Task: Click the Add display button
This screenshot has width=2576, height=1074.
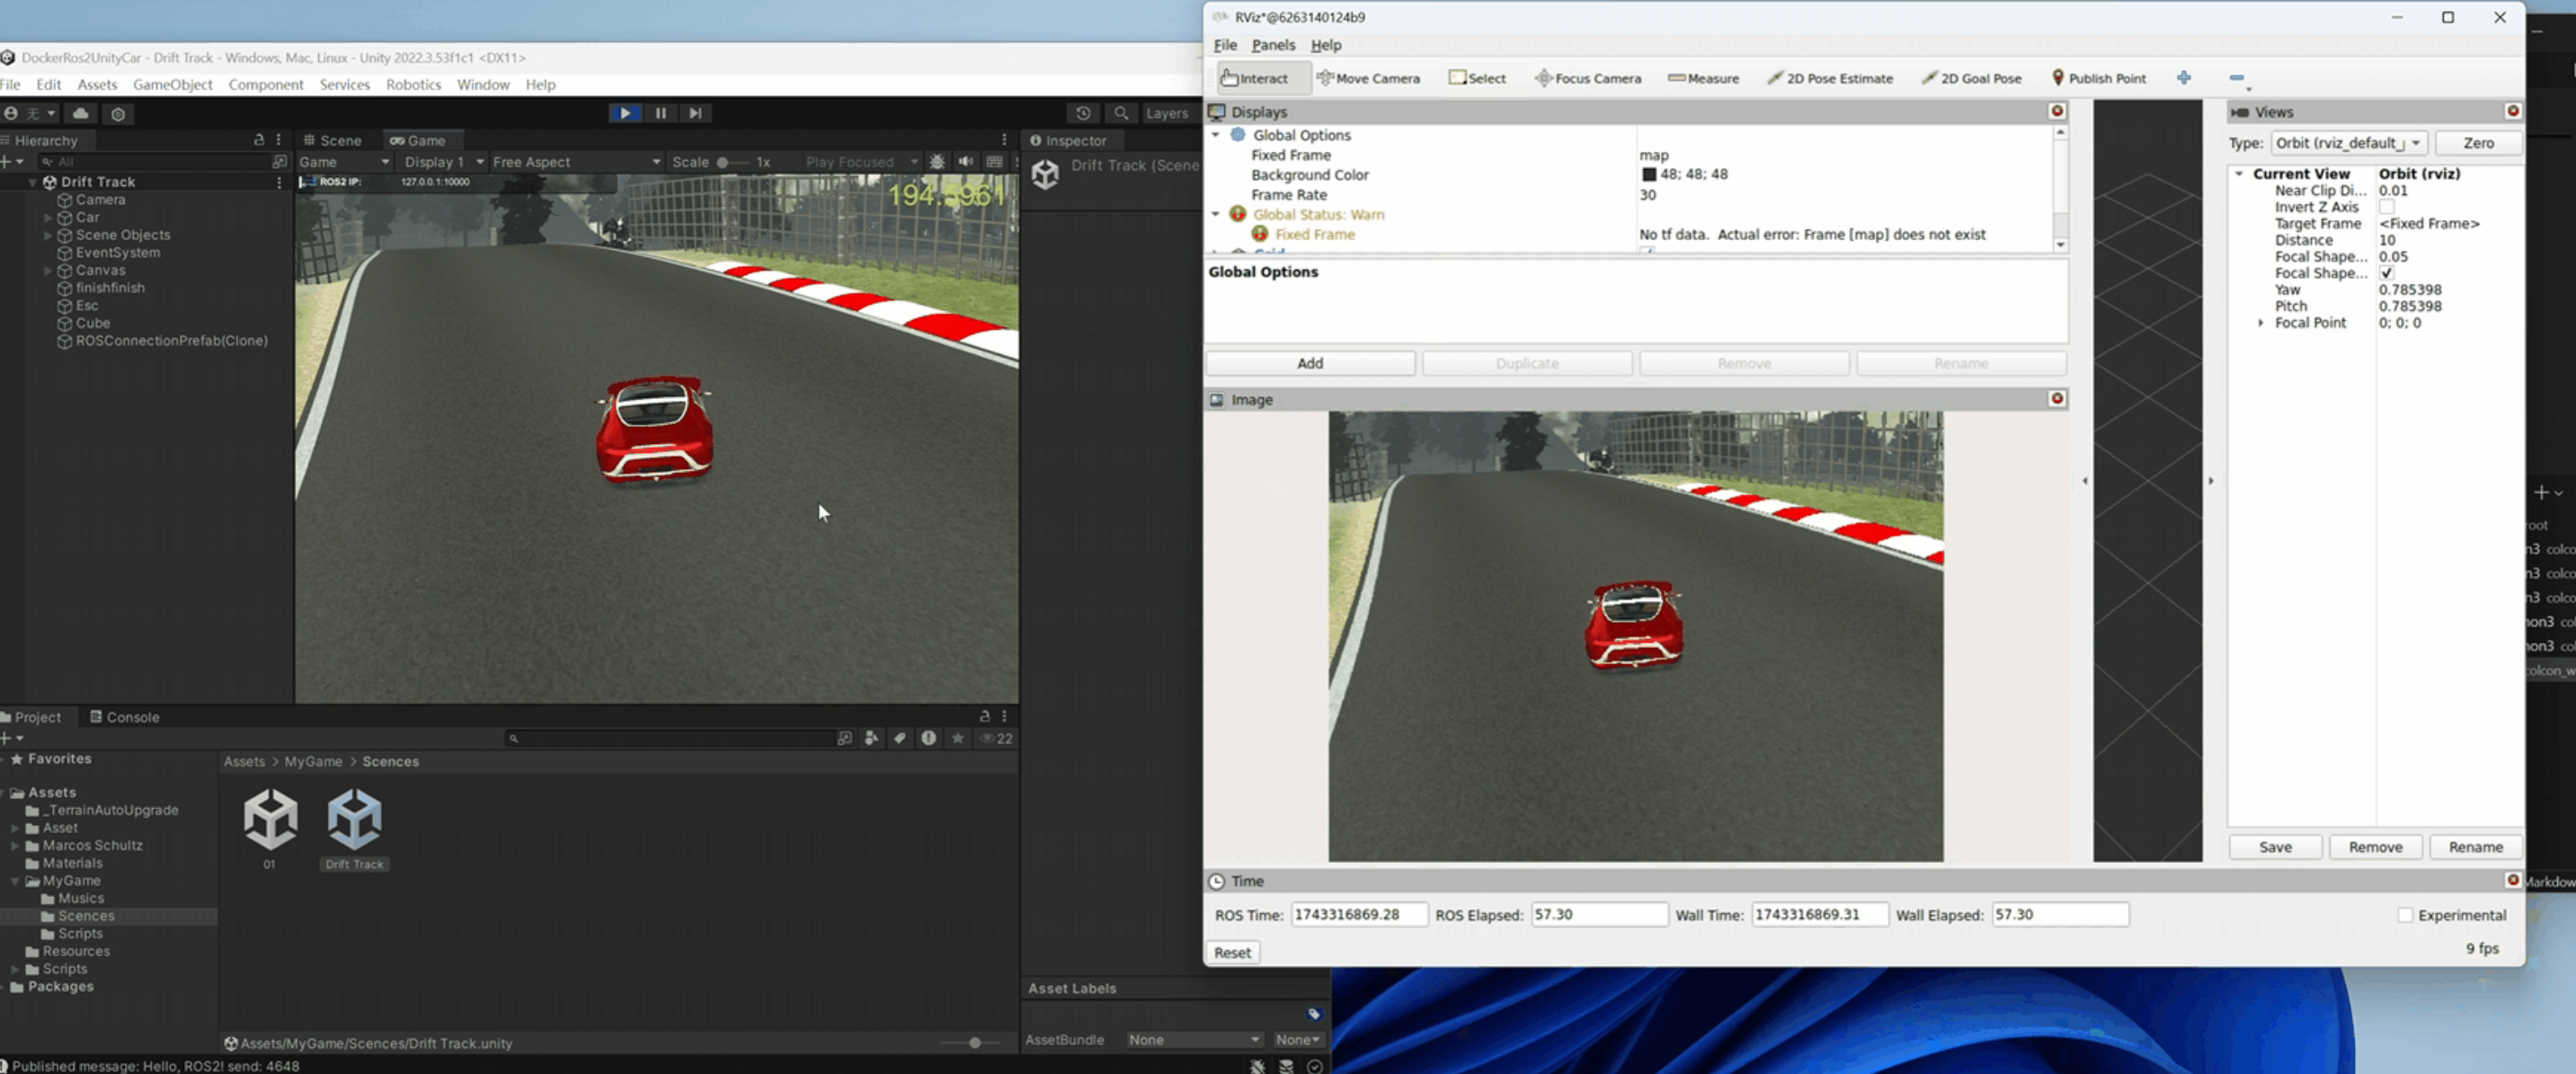Action: pyautogui.click(x=1310, y=363)
